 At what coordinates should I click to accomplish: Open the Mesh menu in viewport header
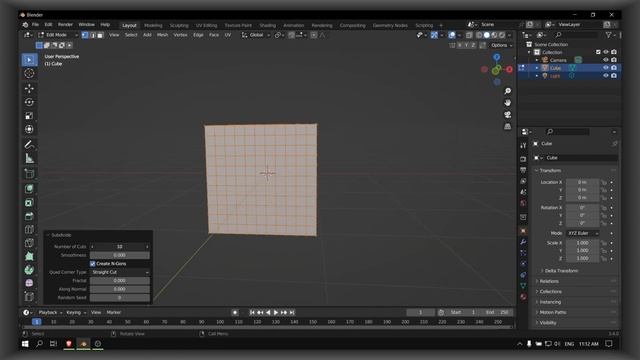(x=162, y=35)
